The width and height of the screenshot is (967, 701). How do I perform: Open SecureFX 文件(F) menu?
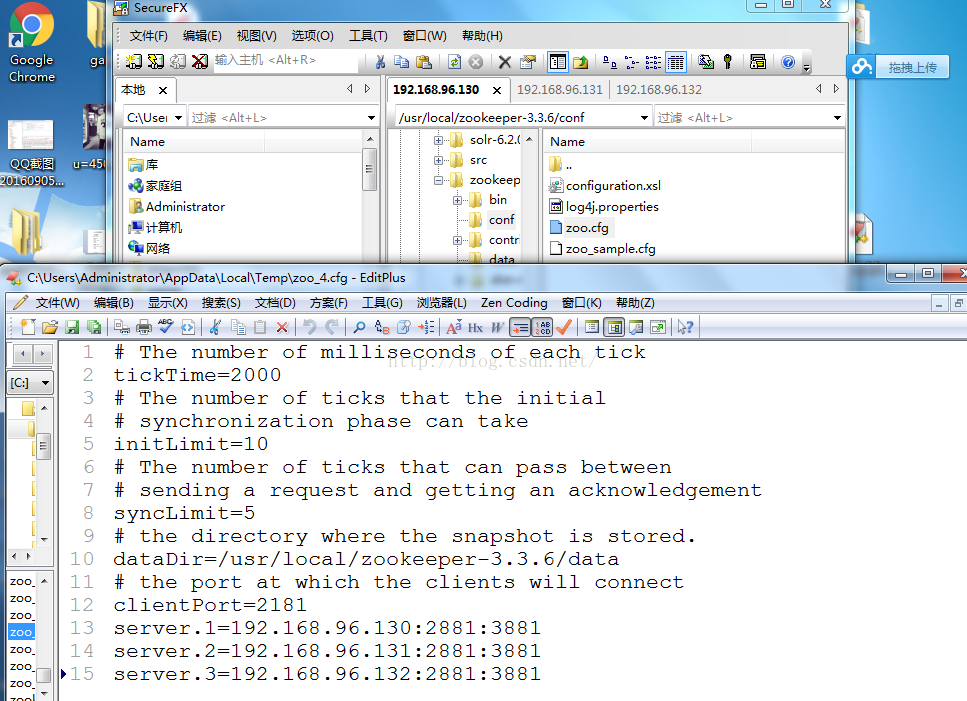point(149,36)
